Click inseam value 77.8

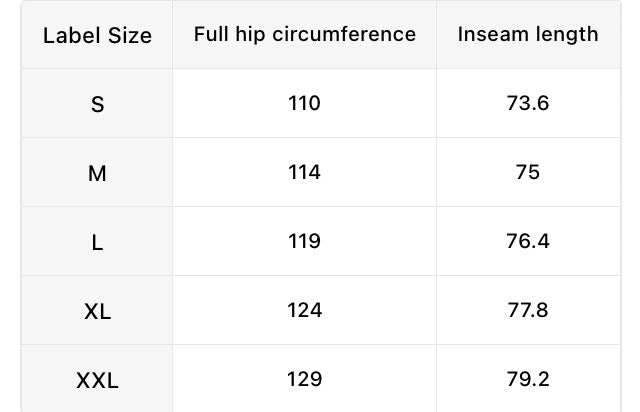click(528, 310)
